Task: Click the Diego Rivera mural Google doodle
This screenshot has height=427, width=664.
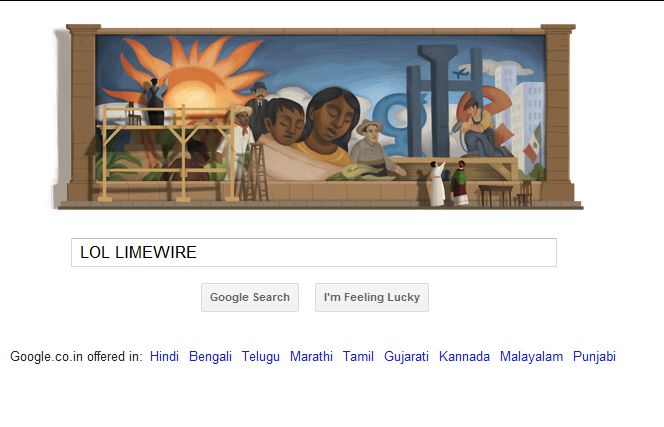Action: pos(317,117)
